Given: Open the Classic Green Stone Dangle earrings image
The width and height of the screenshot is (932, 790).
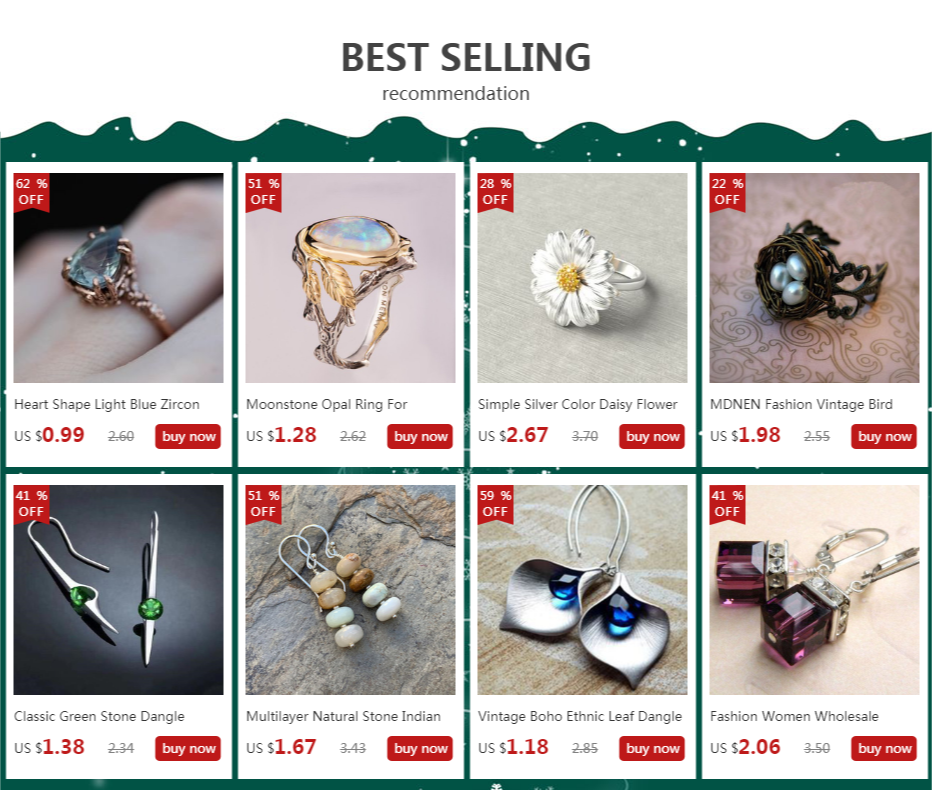Looking at the screenshot, I should [x=118, y=590].
